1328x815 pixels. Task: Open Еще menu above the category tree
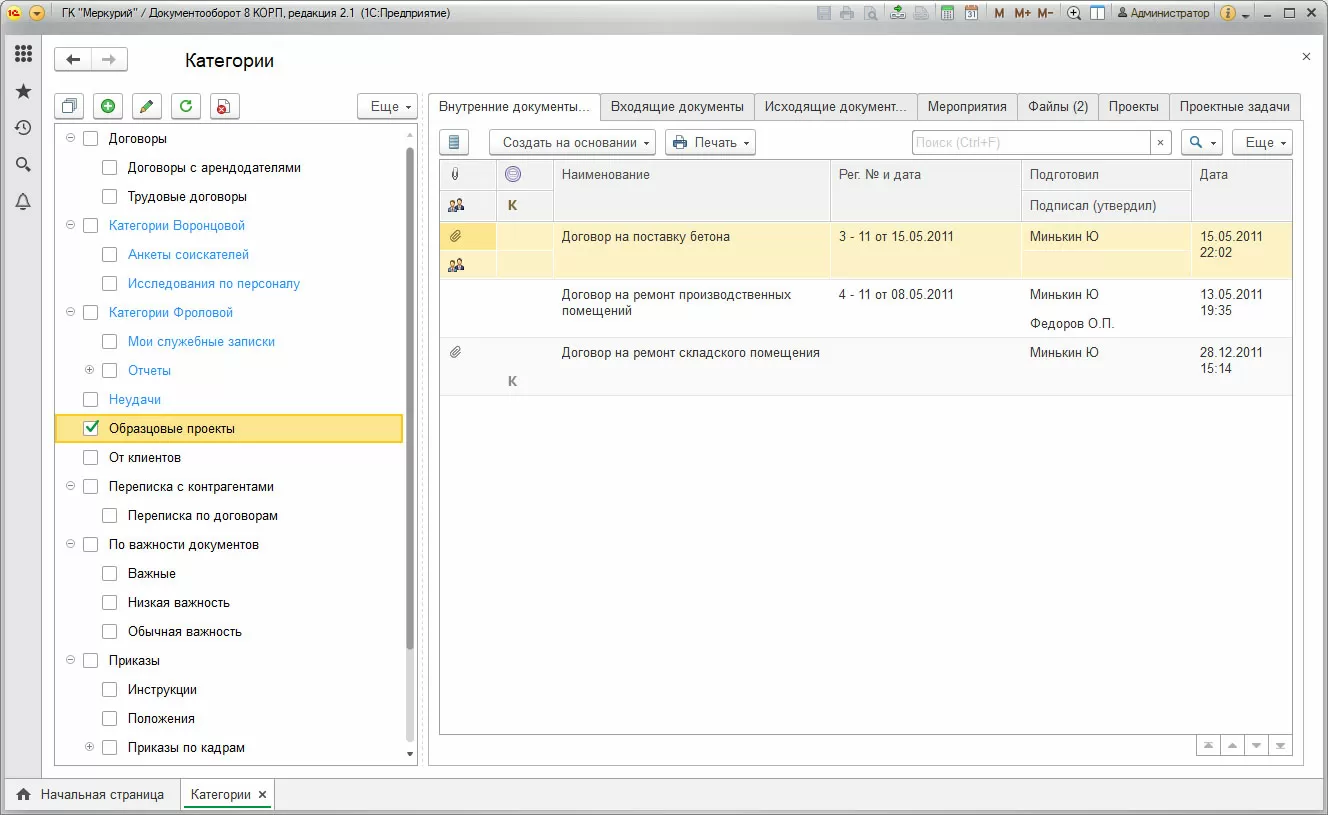point(387,107)
